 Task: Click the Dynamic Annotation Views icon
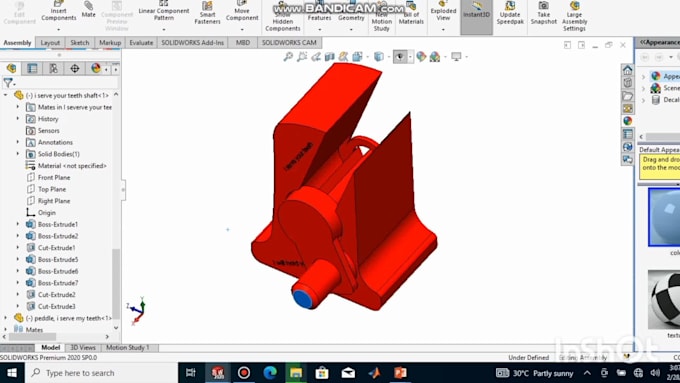pos(343,56)
